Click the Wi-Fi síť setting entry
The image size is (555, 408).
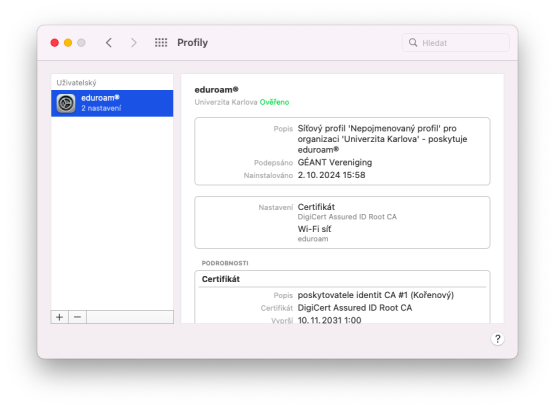click(314, 229)
